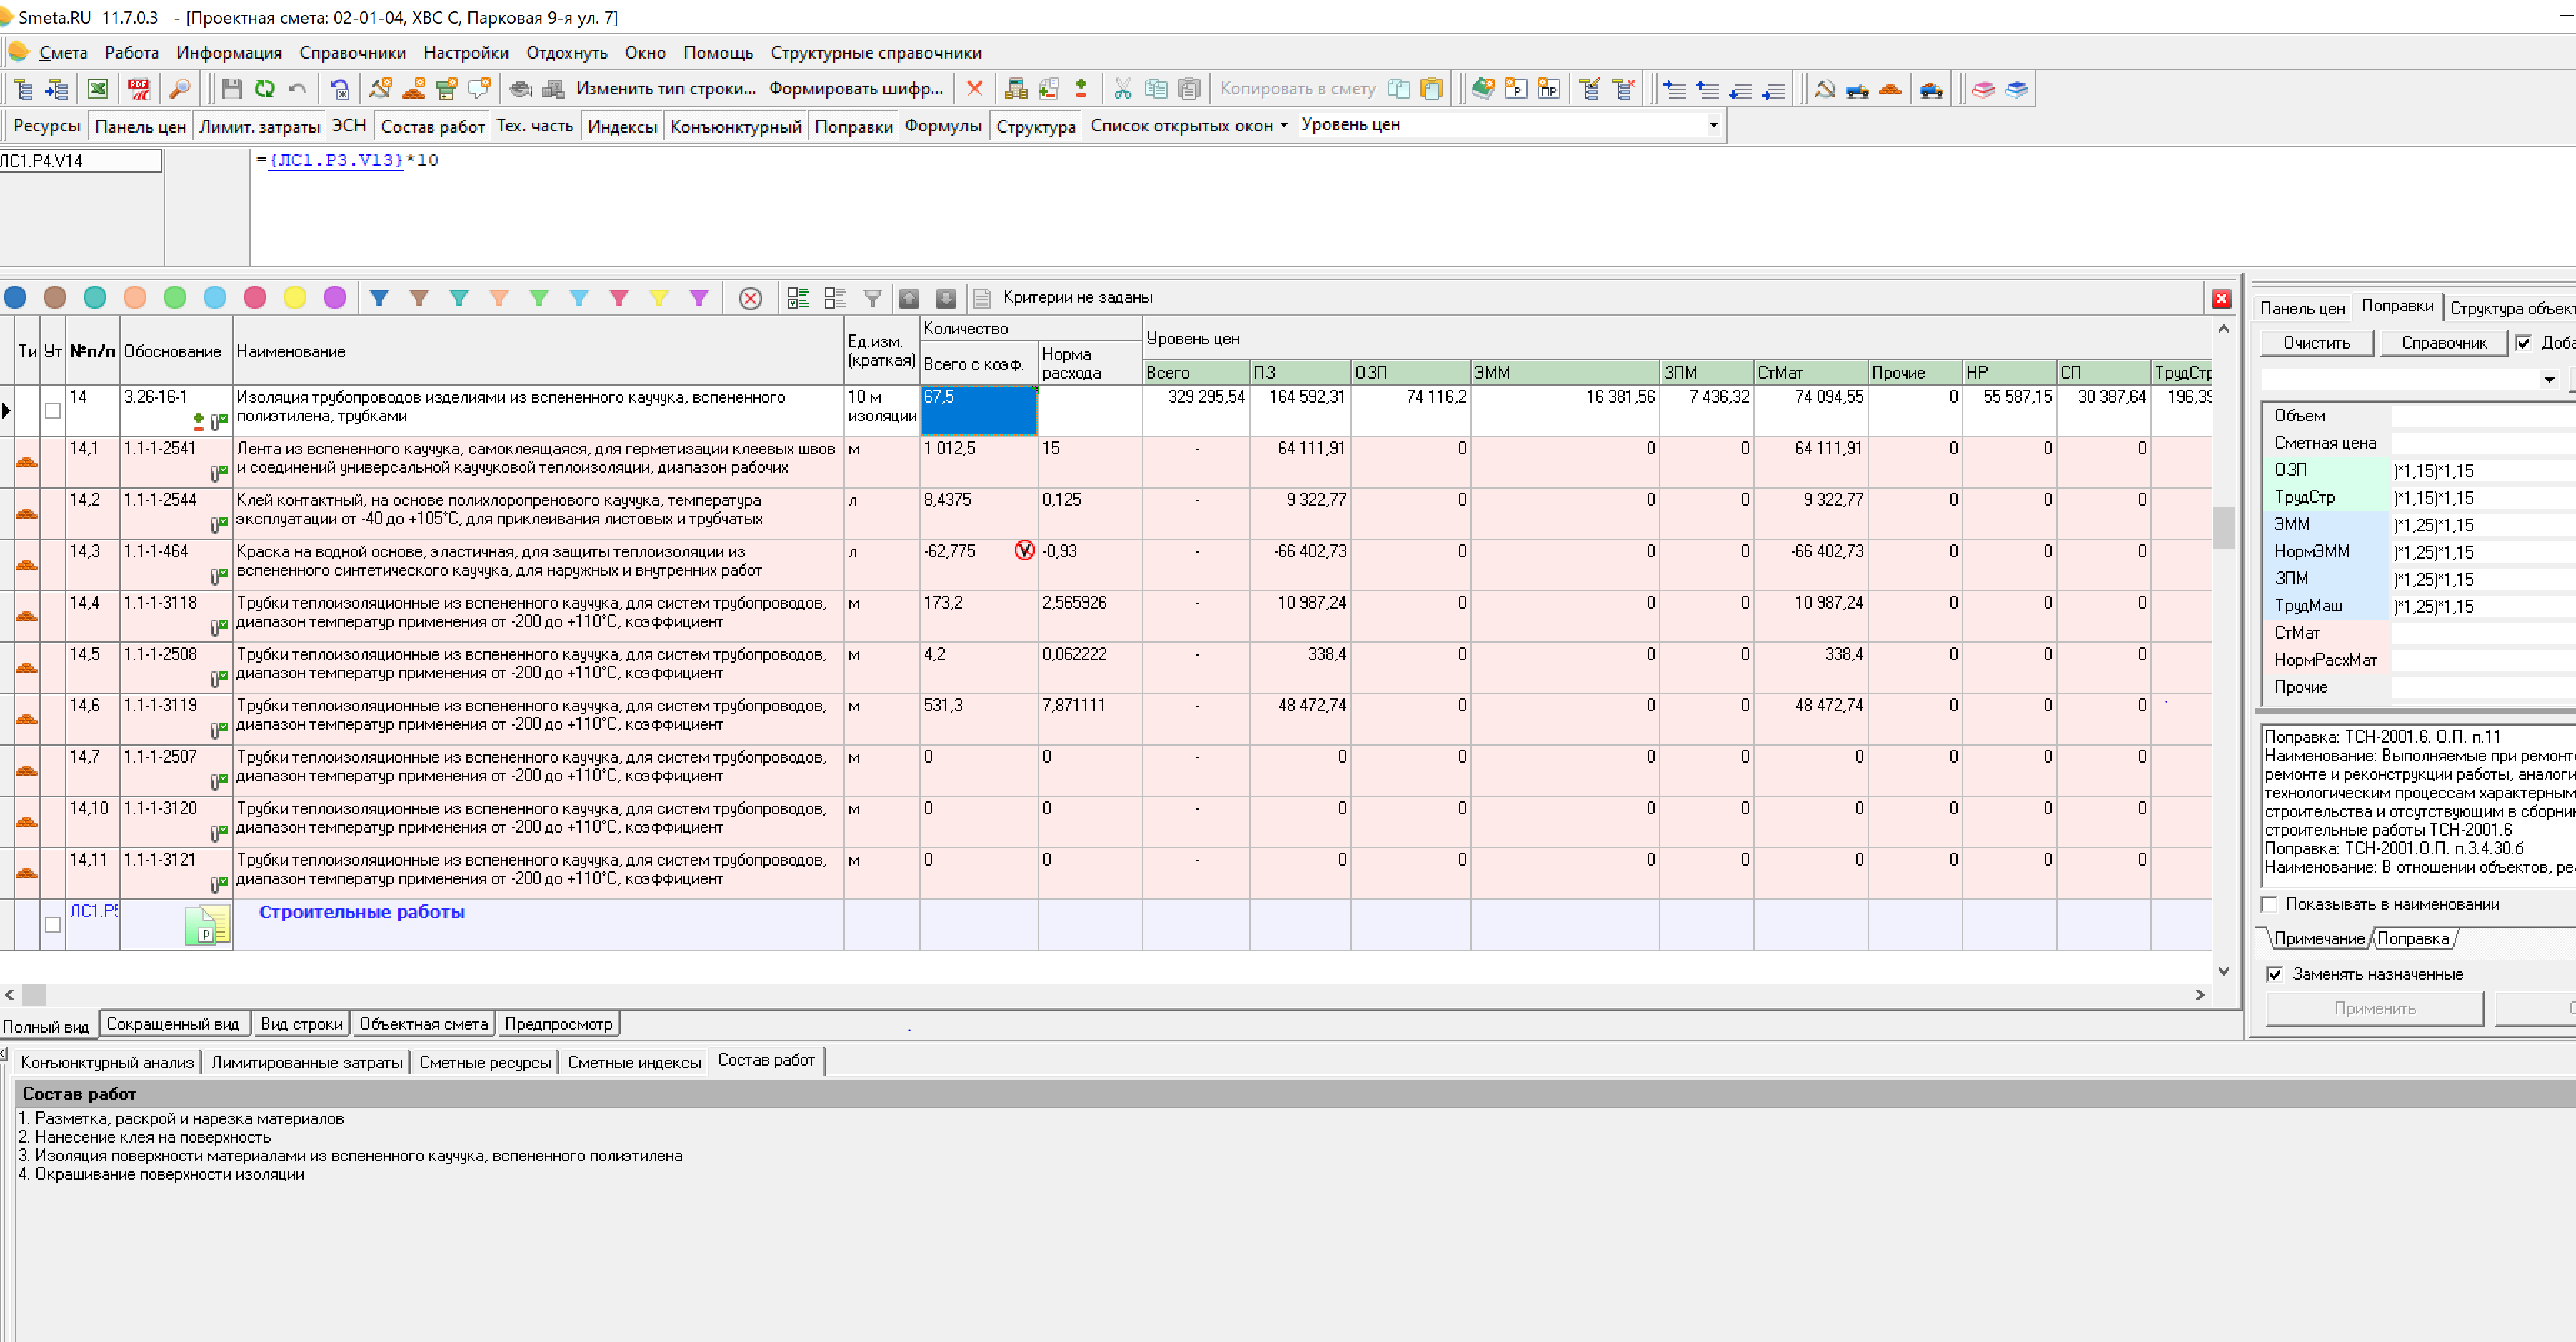Open the 'Настройки' menu
The image size is (2576, 1342).
coord(466,53)
